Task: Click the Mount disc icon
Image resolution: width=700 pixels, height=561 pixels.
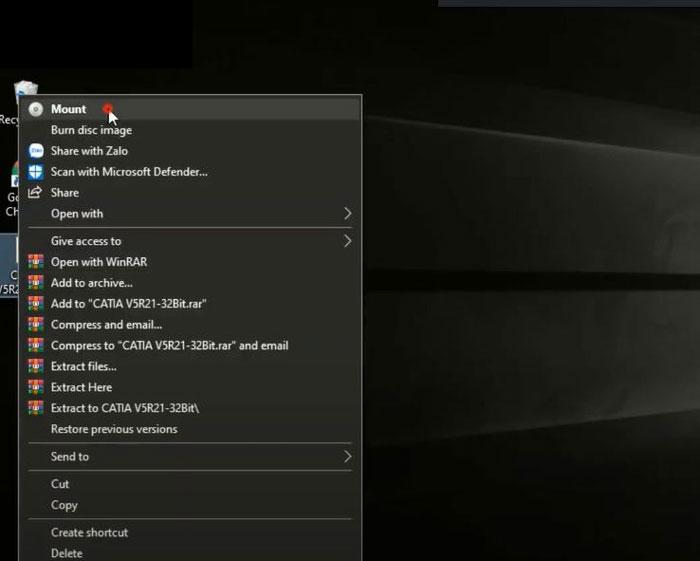Action: 36,110
